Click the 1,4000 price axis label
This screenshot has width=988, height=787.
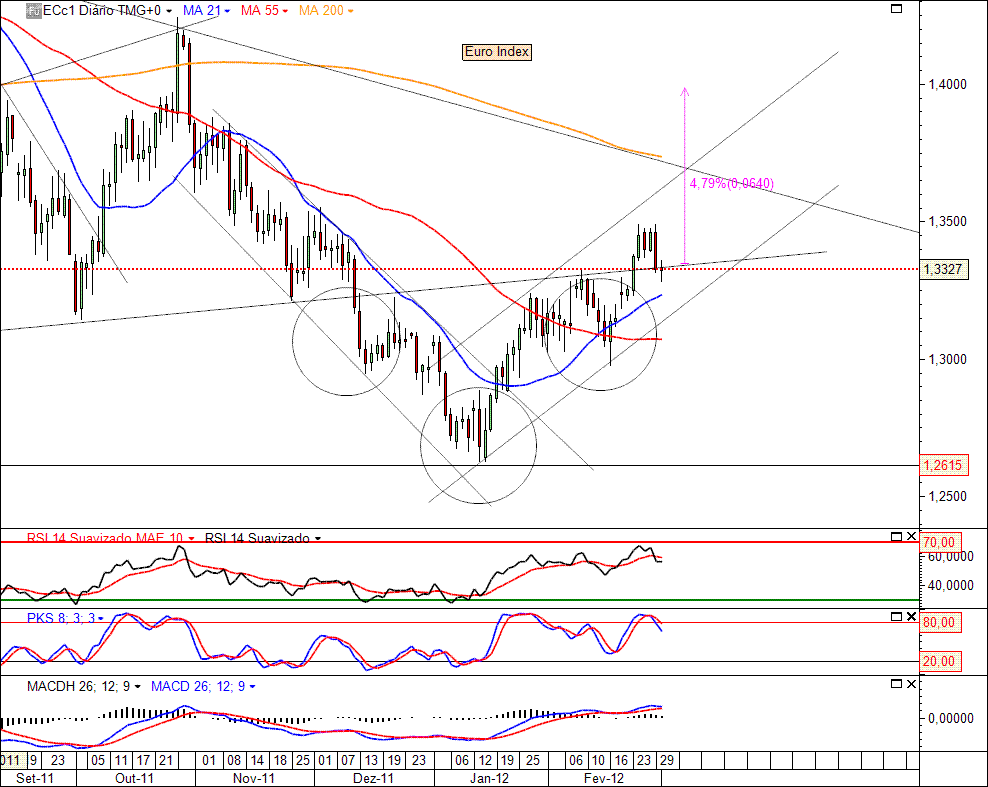947,84
